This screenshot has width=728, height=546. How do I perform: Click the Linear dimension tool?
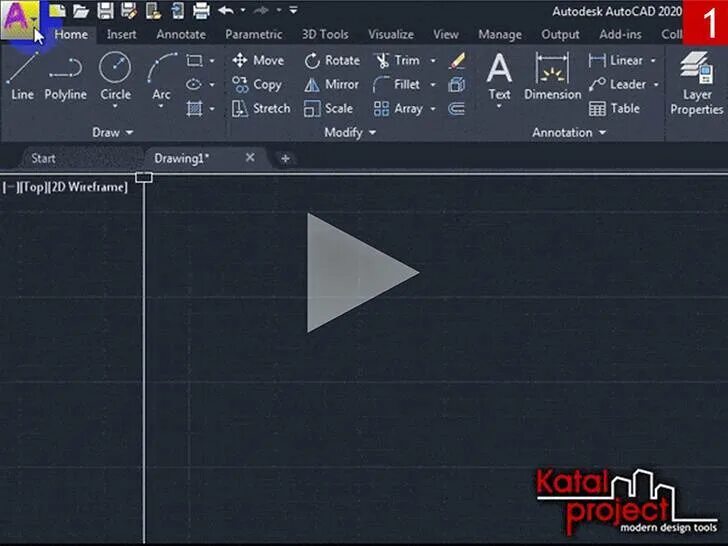point(616,60)
